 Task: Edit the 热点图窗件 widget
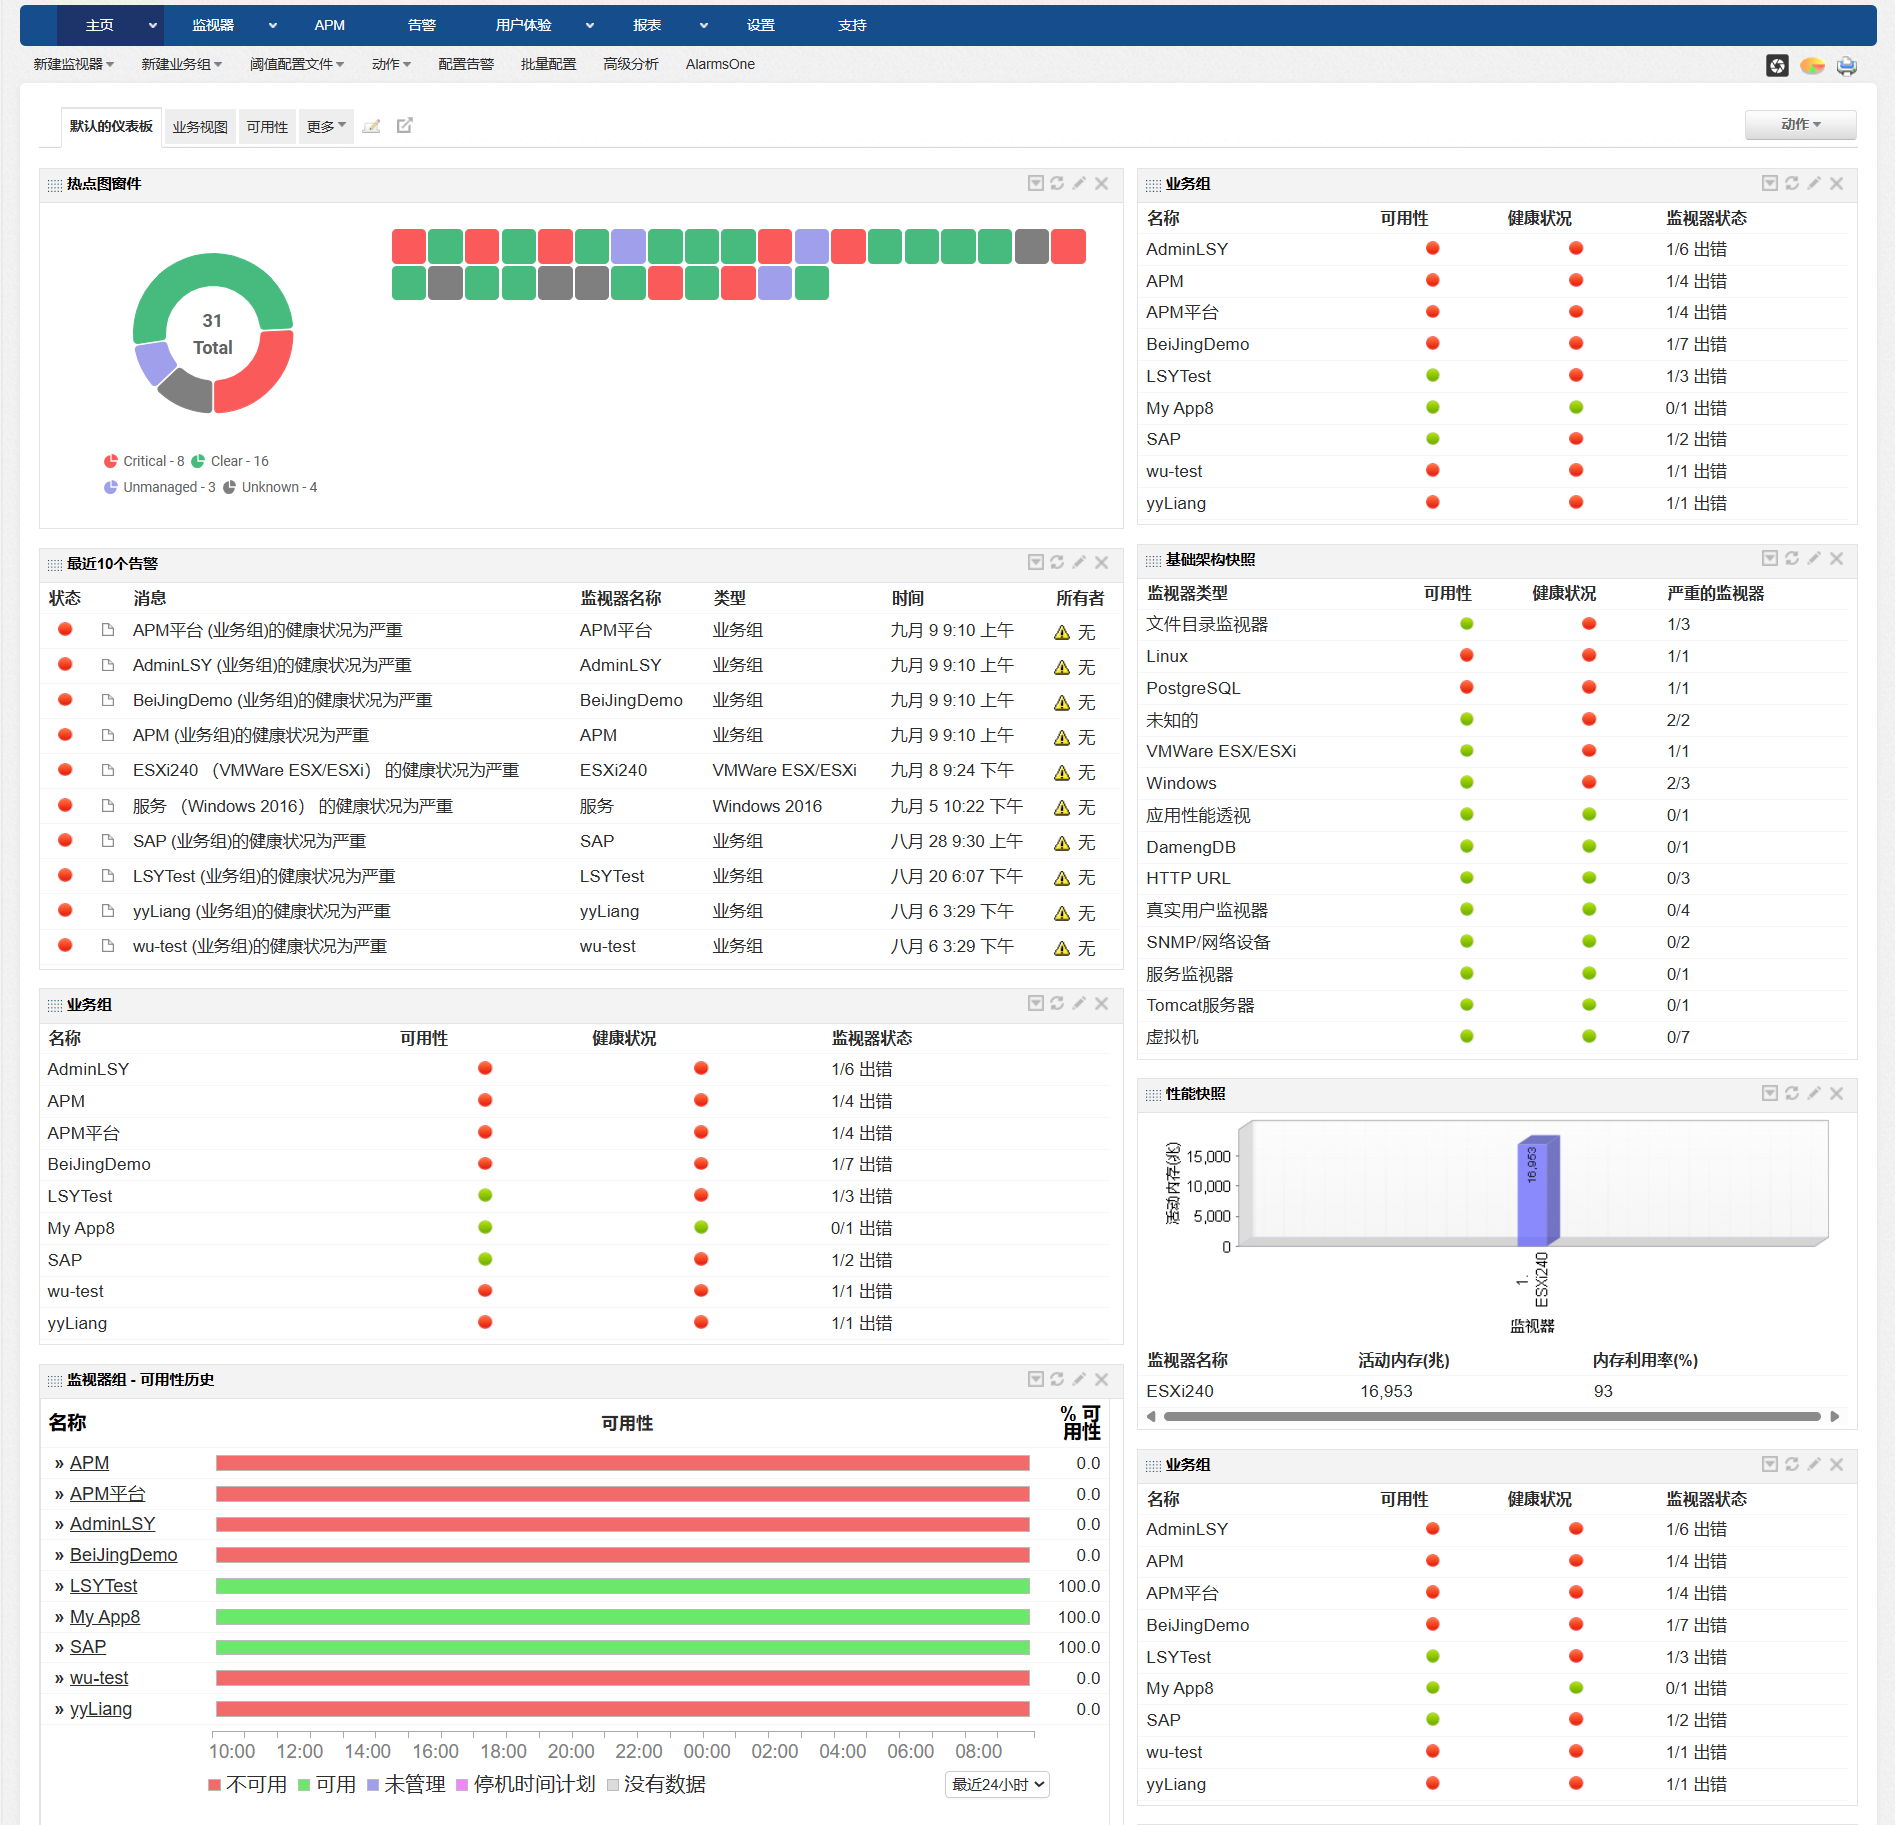coord(1079,183)
